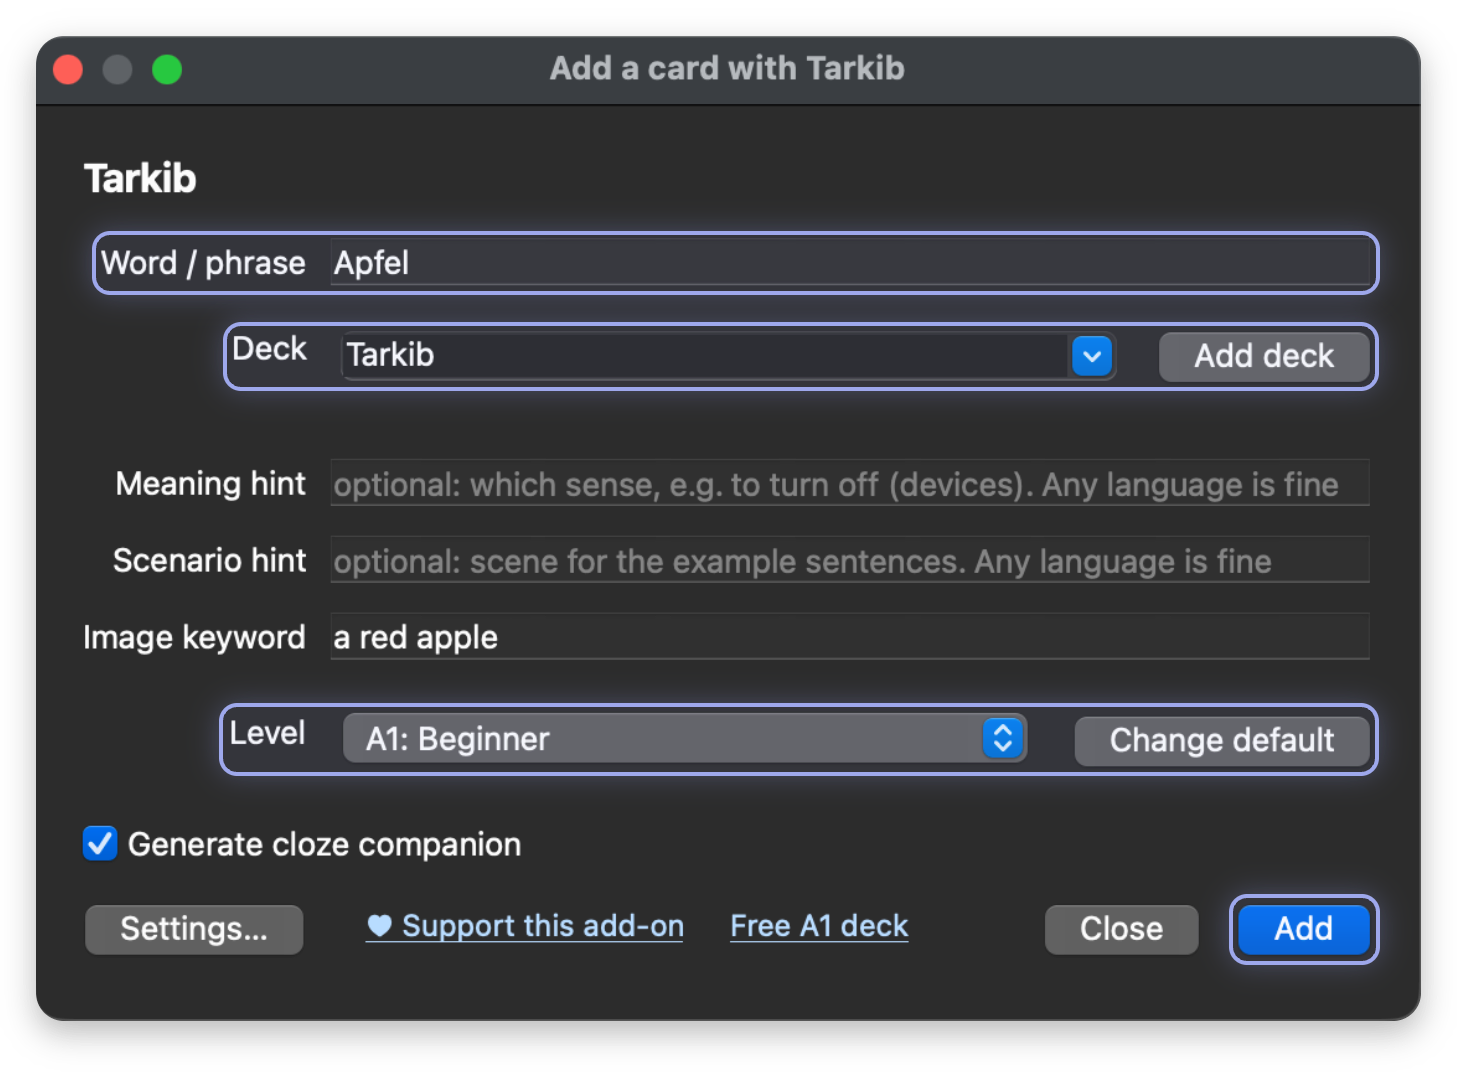Viewport: 1458px width, 1072px height.
Task: Click the Generate cloze companion label
Action: [x=324, y=844]
